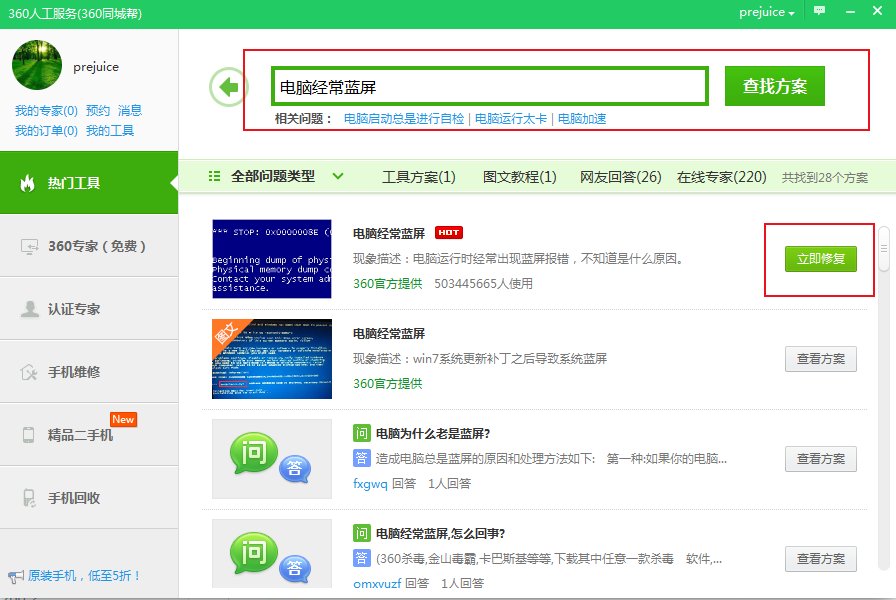Click the HOT badge next to 电脑经常蓝屏

click(448, 231)
